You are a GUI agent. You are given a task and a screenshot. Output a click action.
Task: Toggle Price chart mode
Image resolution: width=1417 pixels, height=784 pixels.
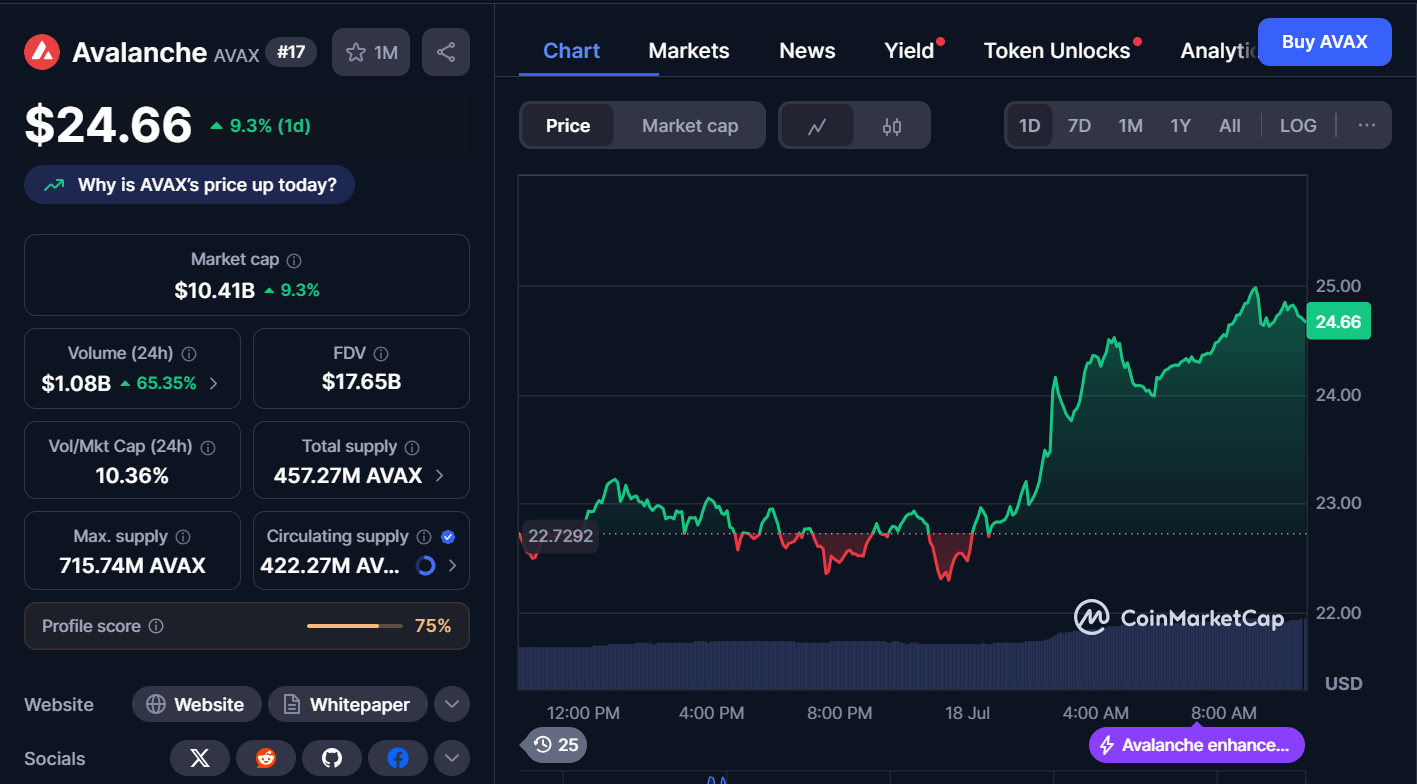(568, 126)
